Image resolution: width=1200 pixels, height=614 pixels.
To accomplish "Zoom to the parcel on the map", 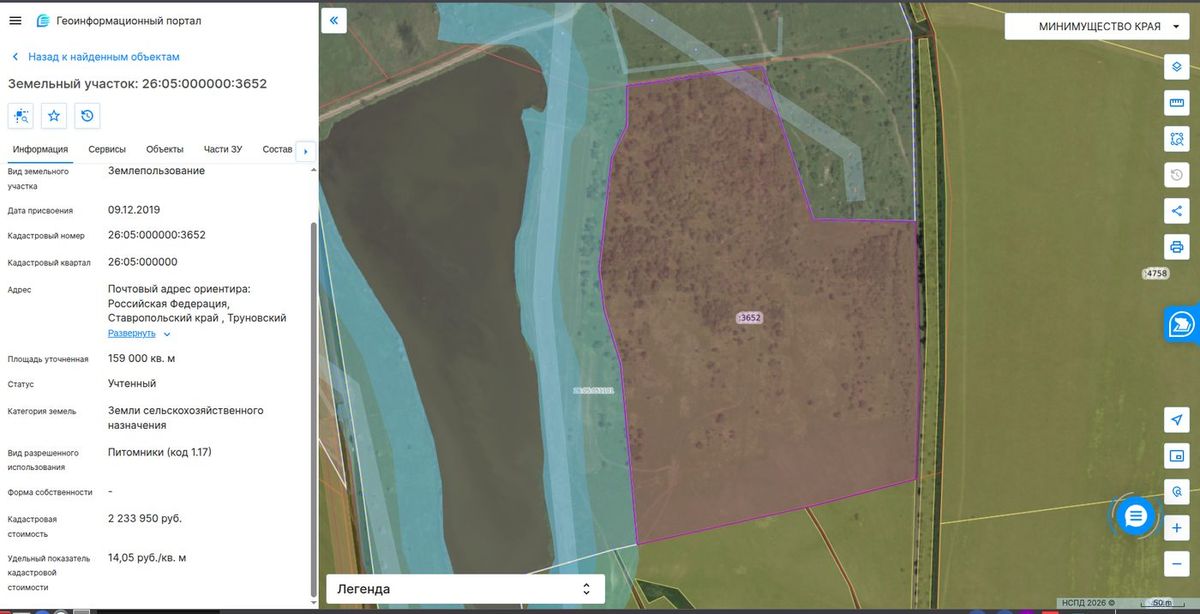I will [21, 116].
